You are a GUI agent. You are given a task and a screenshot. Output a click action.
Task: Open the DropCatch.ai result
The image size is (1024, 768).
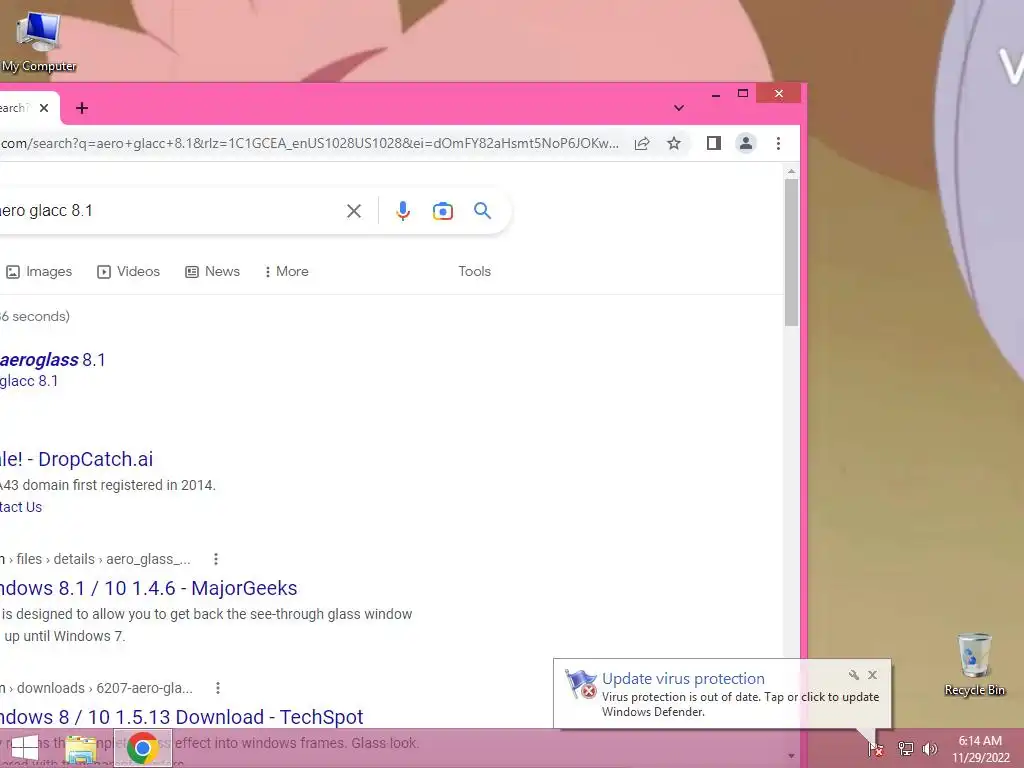[76, 459]
